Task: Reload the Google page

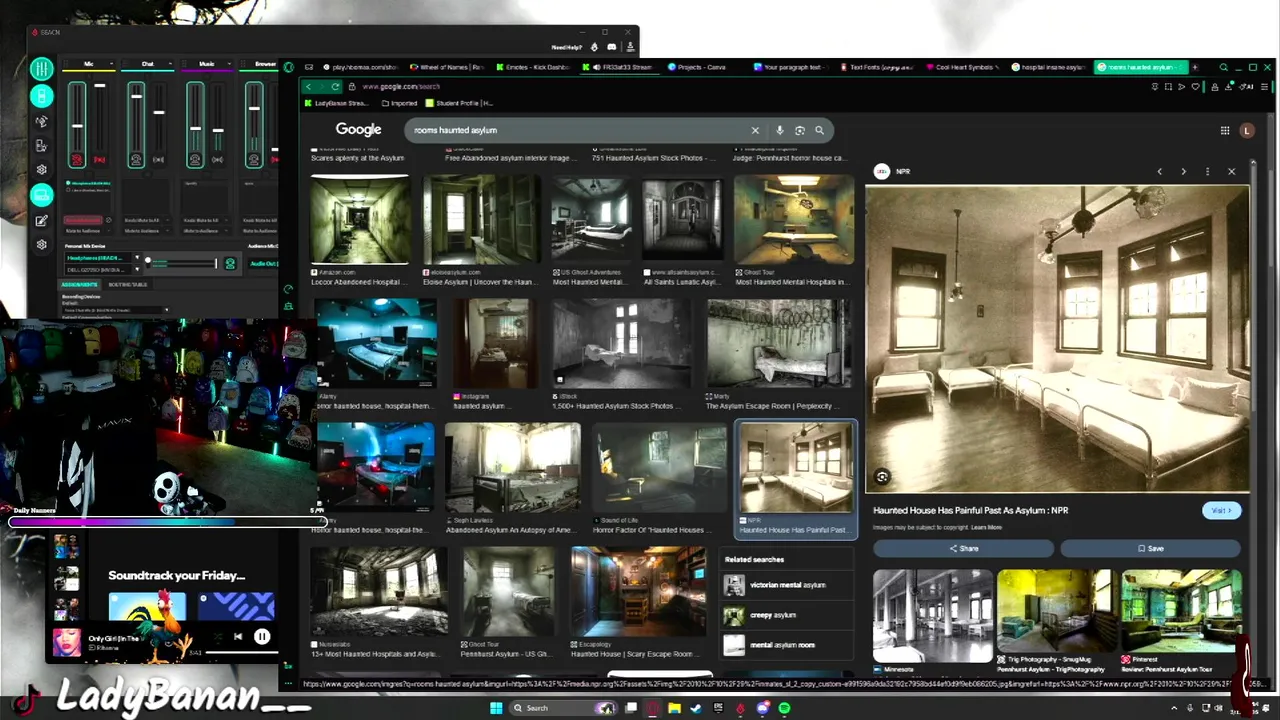Action: pos(335,86)
